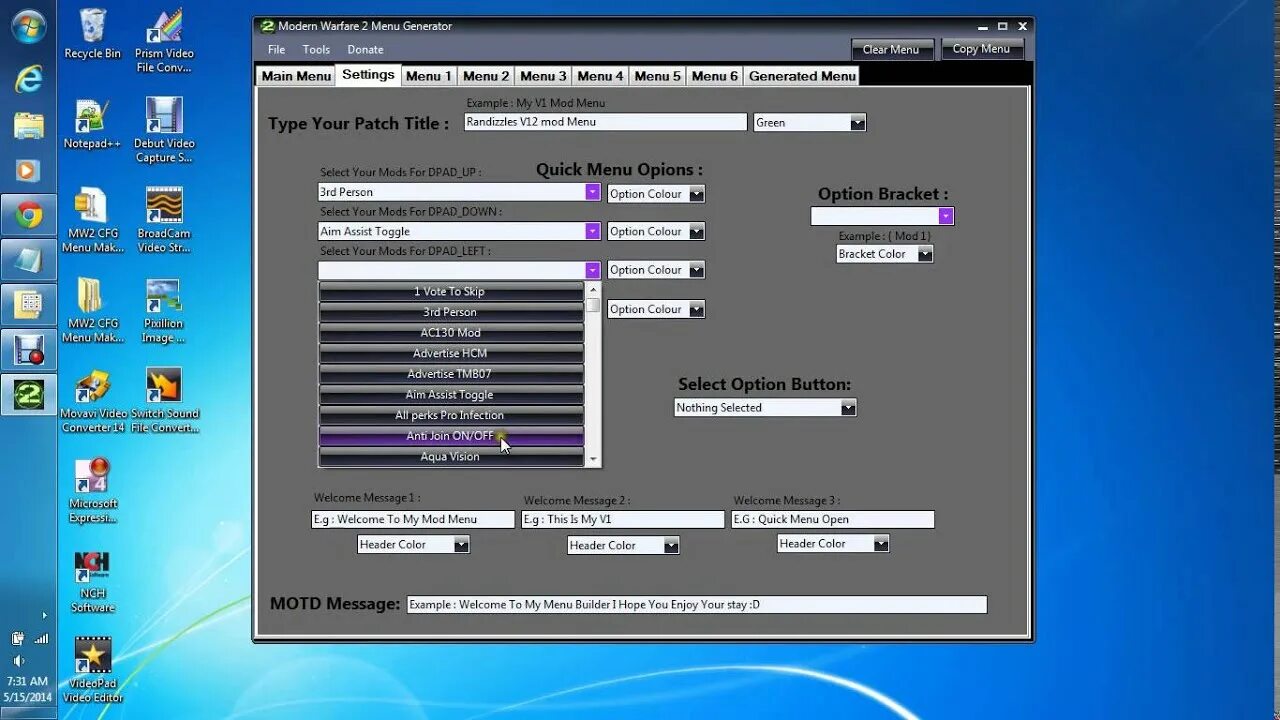This screenshot has height=720, width=1280.
Task: Click the Welcome Message 2 input field
Action: click(x=623, y=520)
